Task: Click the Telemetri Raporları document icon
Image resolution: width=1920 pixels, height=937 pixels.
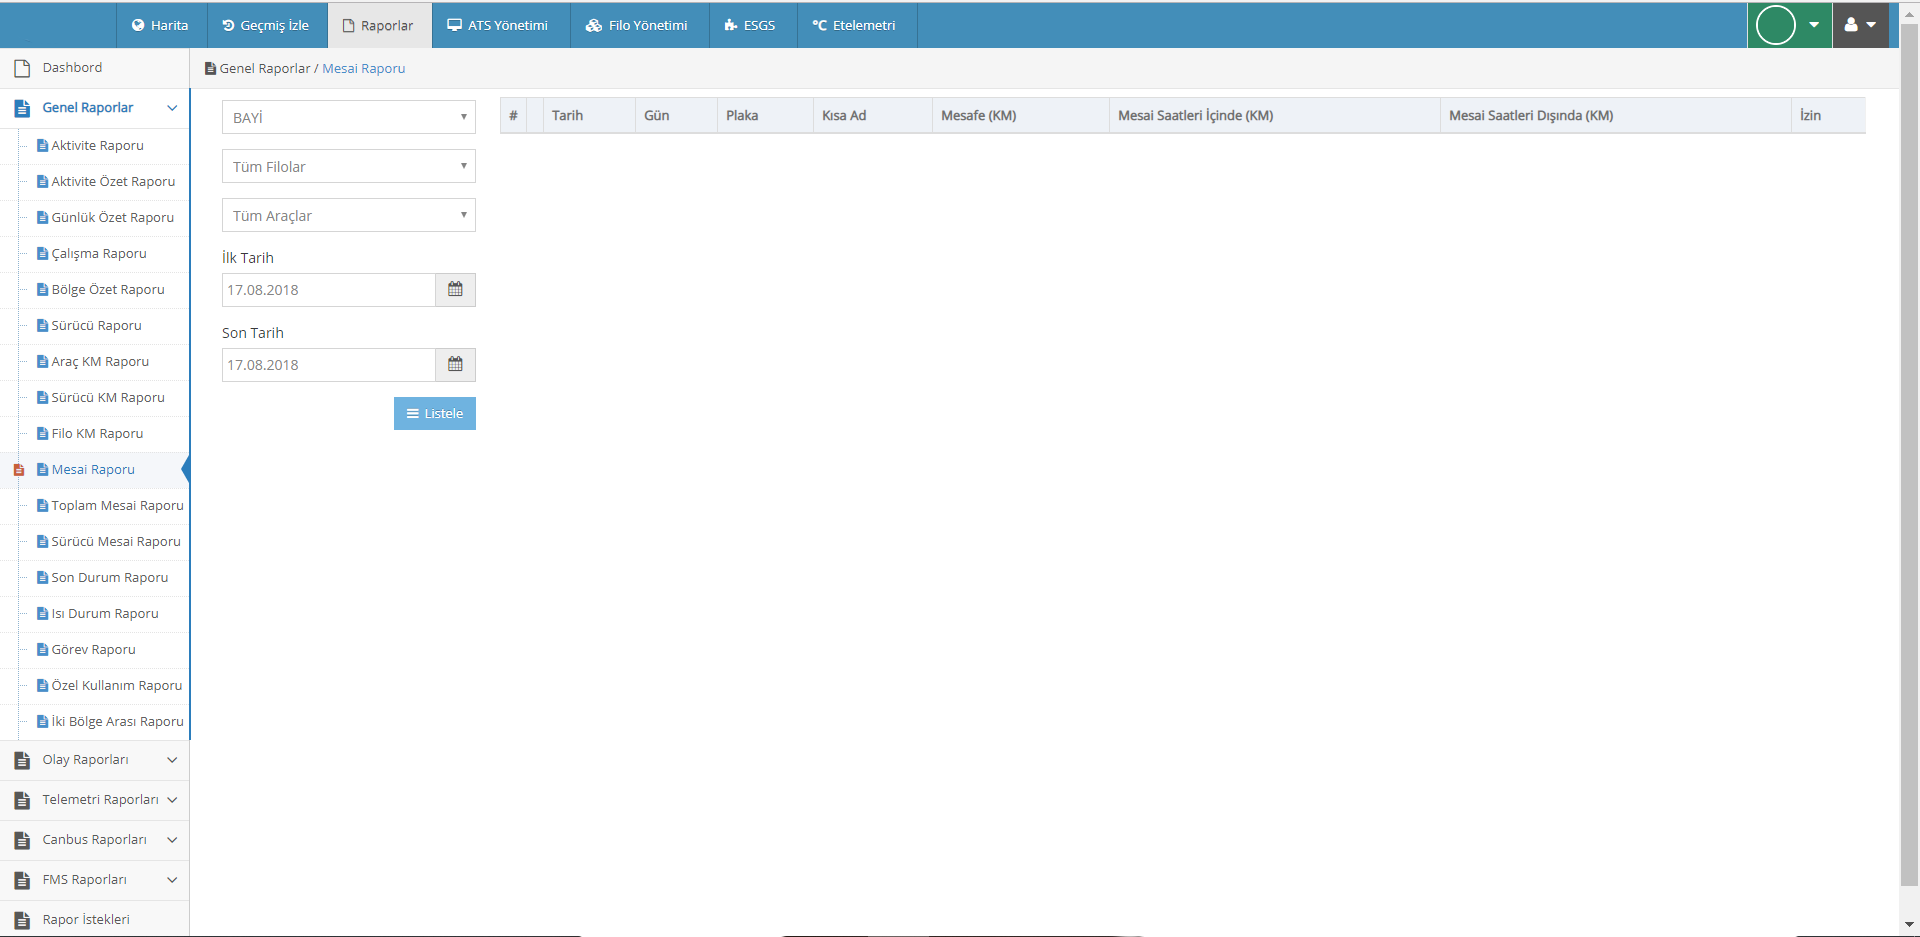Action: (x=22, y=800)
